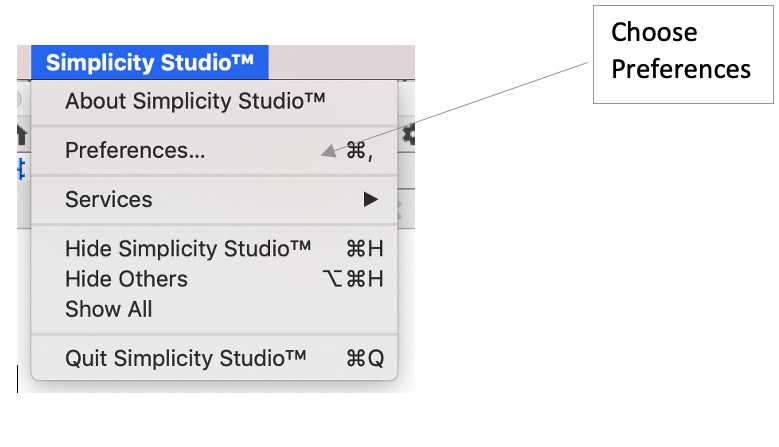Viewport: 779px width, 447px height.
Task: Click the ⌘, shortcut next to Preferences
Action: 359,151
